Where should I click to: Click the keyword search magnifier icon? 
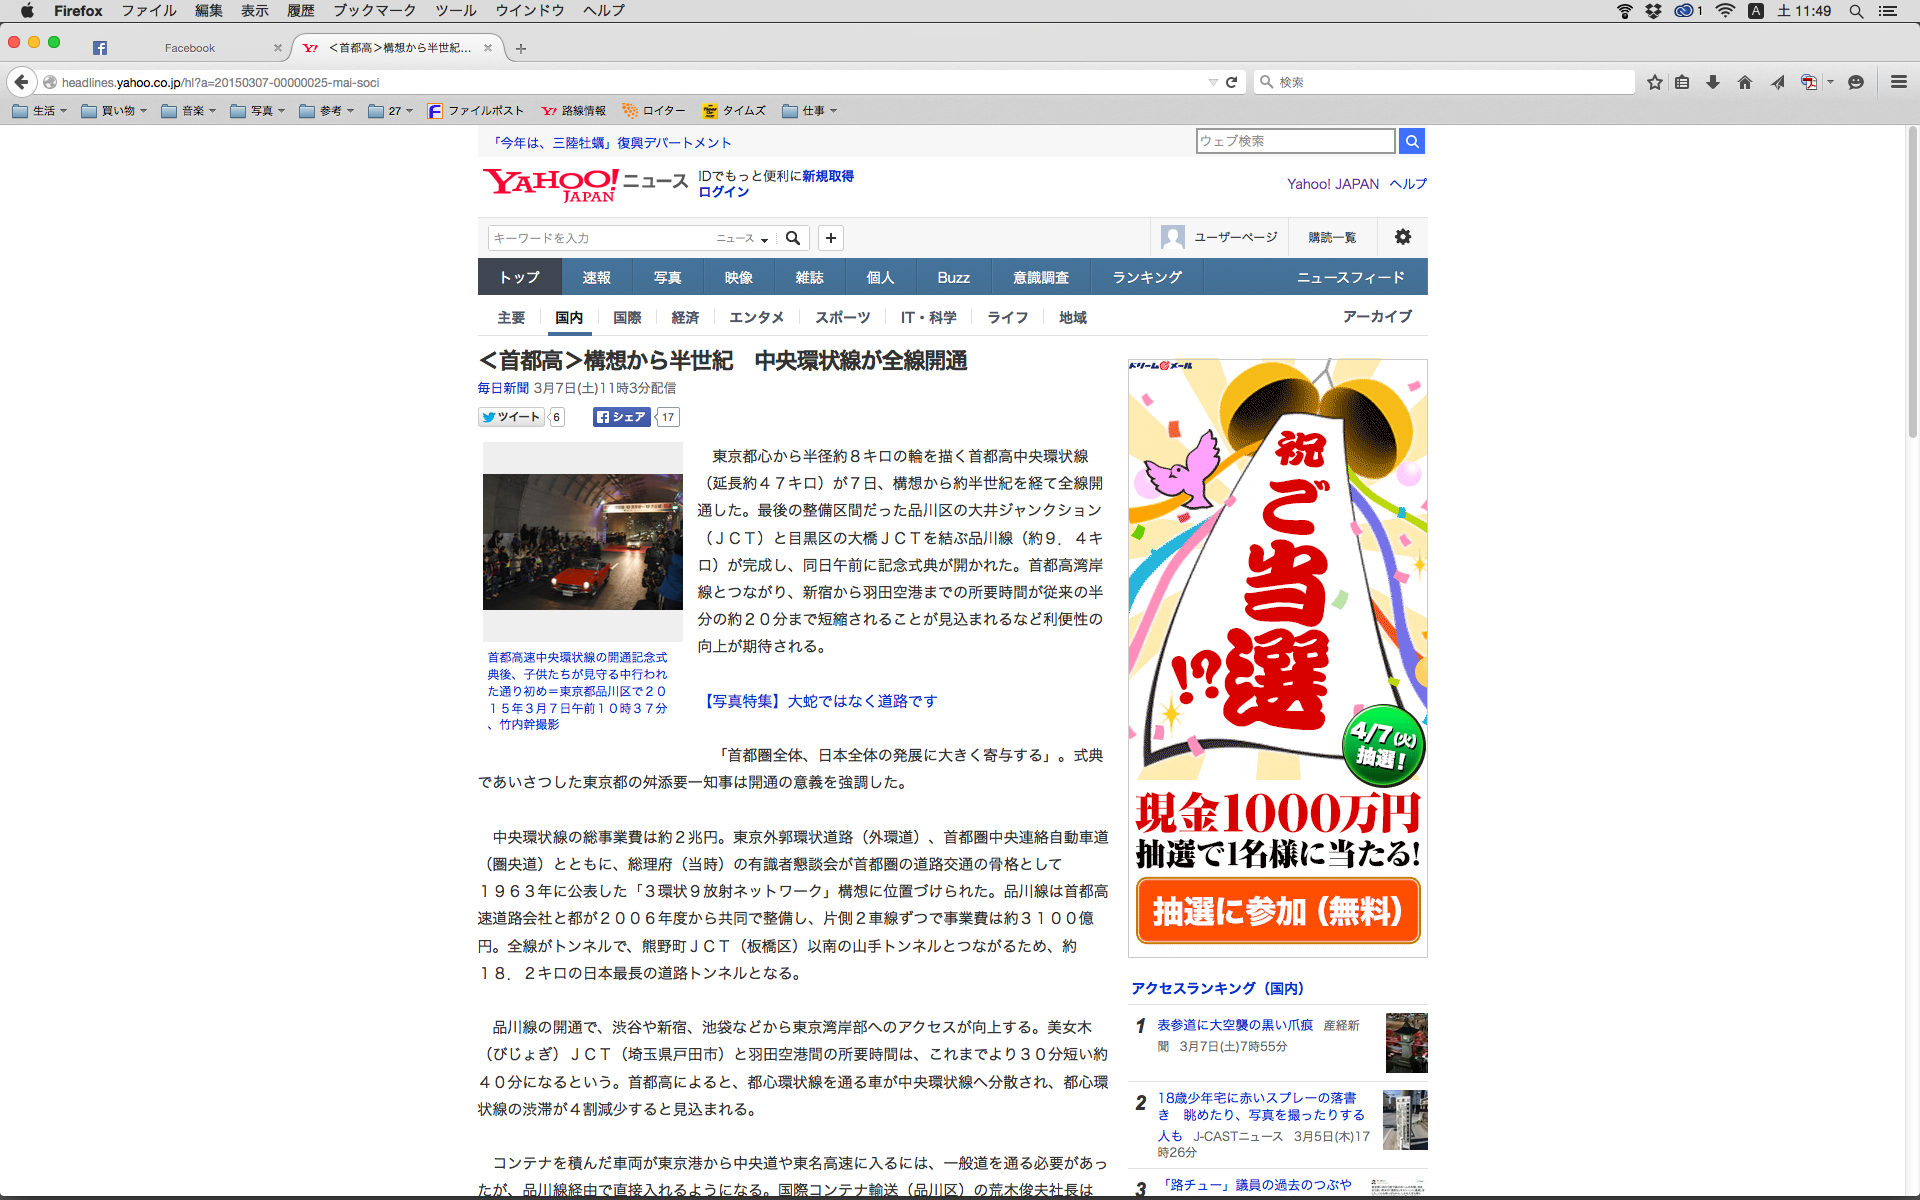(x=793, y=238)
